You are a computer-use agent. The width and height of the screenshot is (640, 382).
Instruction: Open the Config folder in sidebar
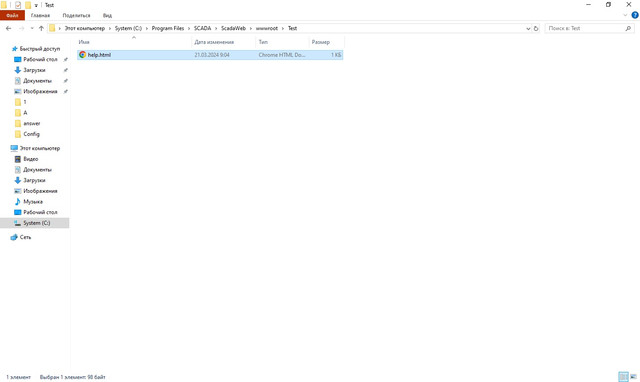click(x=31, y=134)
